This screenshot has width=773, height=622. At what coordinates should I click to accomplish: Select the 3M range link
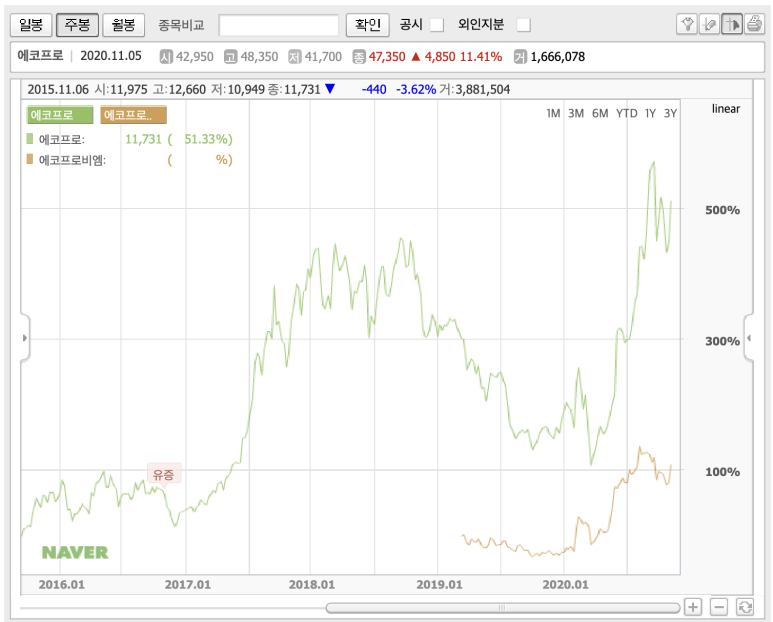point(576,113)
